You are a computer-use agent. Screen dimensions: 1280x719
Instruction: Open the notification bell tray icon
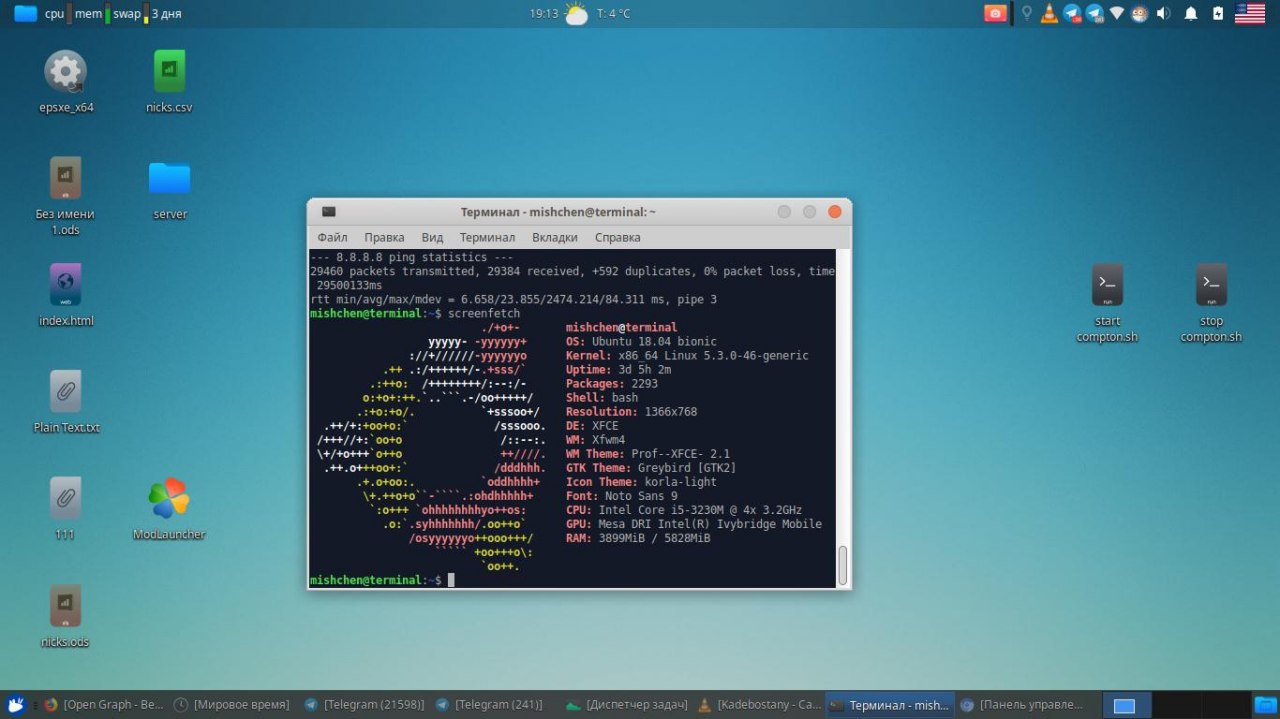click(1191, 13)
